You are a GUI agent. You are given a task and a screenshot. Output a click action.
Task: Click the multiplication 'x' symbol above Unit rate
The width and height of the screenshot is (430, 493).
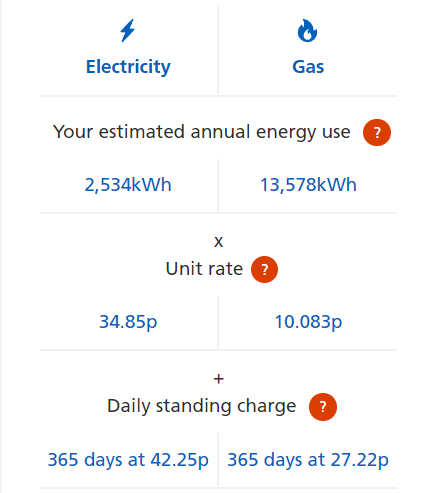tap(218, 242)
